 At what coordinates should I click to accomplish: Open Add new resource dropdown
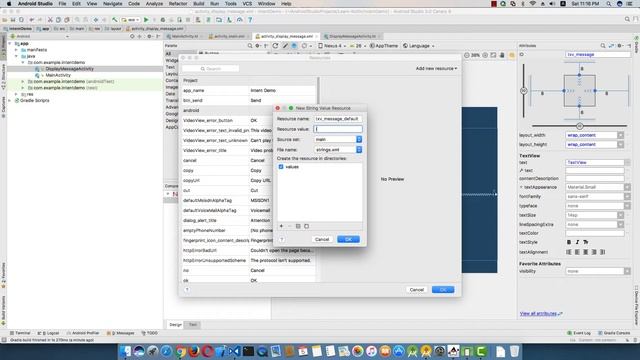coord(436,69)
